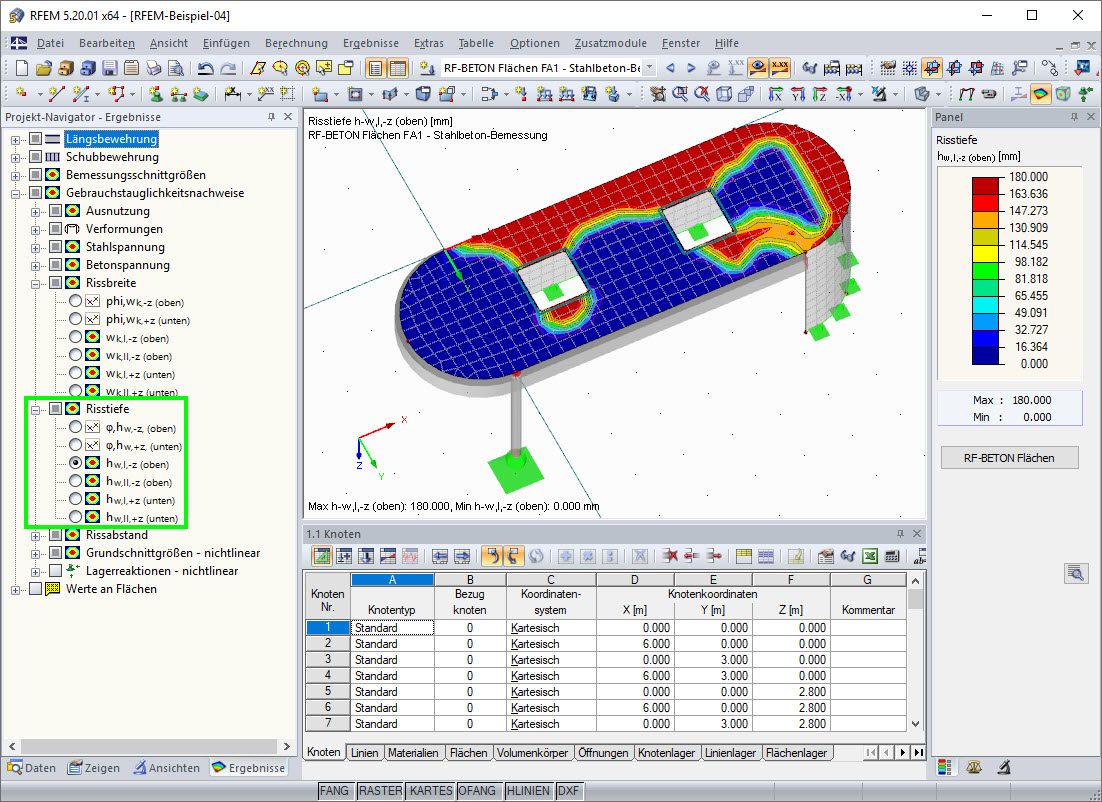The image size is (1102, 802).
Task: Select radio button hw,II,+z (unten)
Action: (75, 517)
